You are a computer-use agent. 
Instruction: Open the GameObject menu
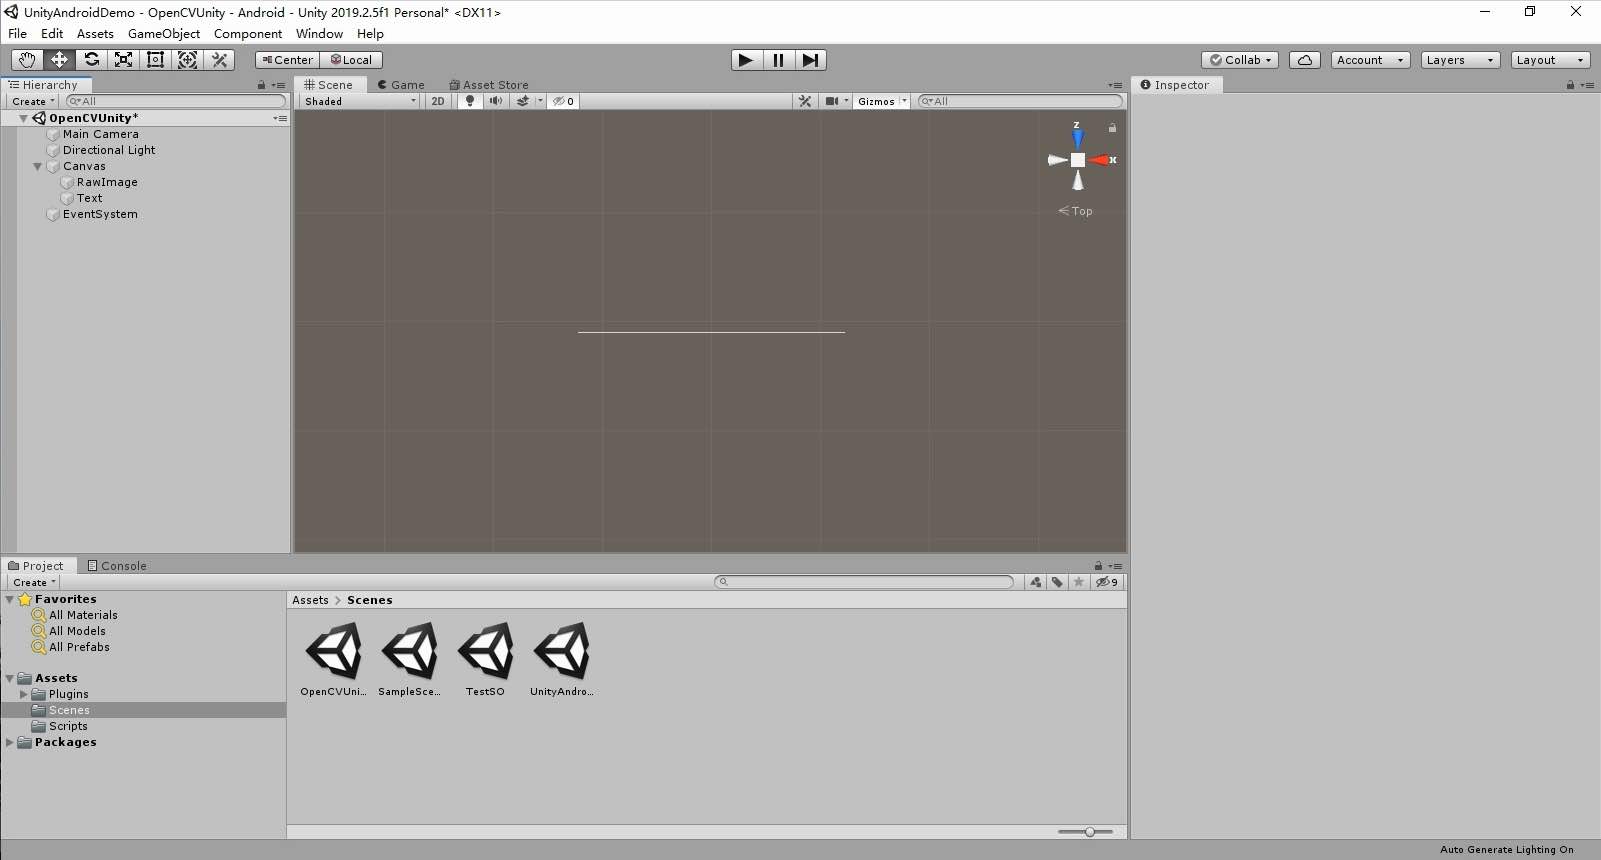pos(163,34)
